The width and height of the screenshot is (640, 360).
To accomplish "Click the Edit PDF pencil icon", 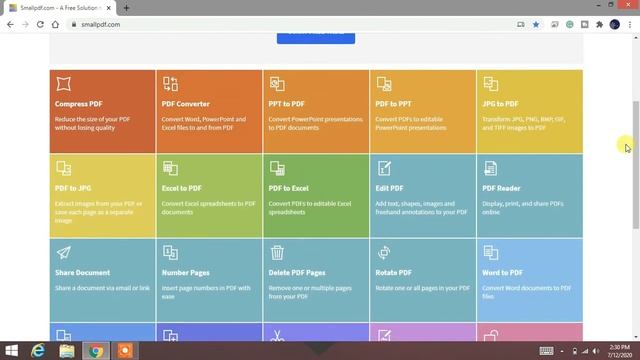I will (384, 168).
